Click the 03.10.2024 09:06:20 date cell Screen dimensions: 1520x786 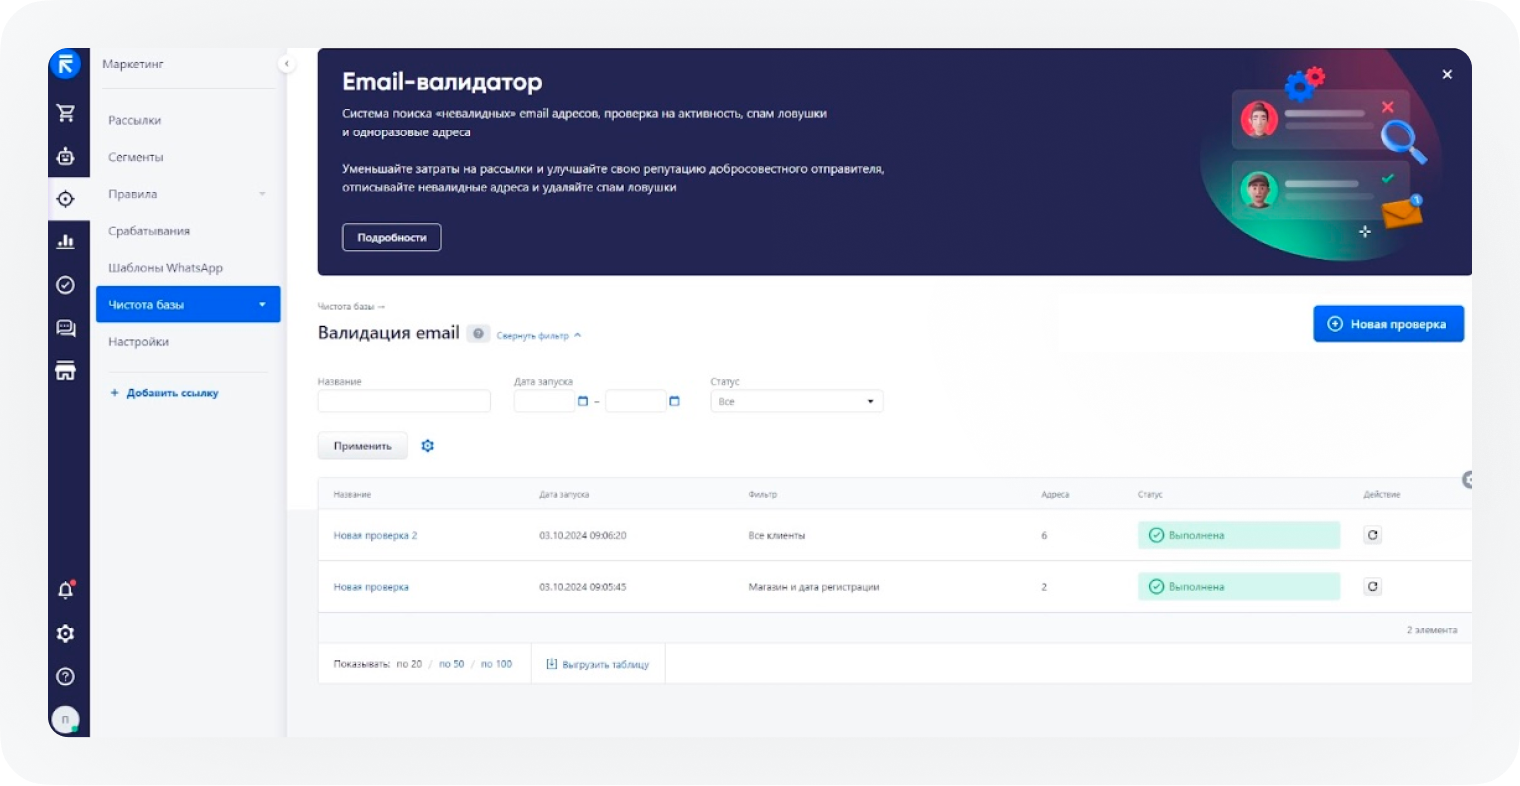583,536
